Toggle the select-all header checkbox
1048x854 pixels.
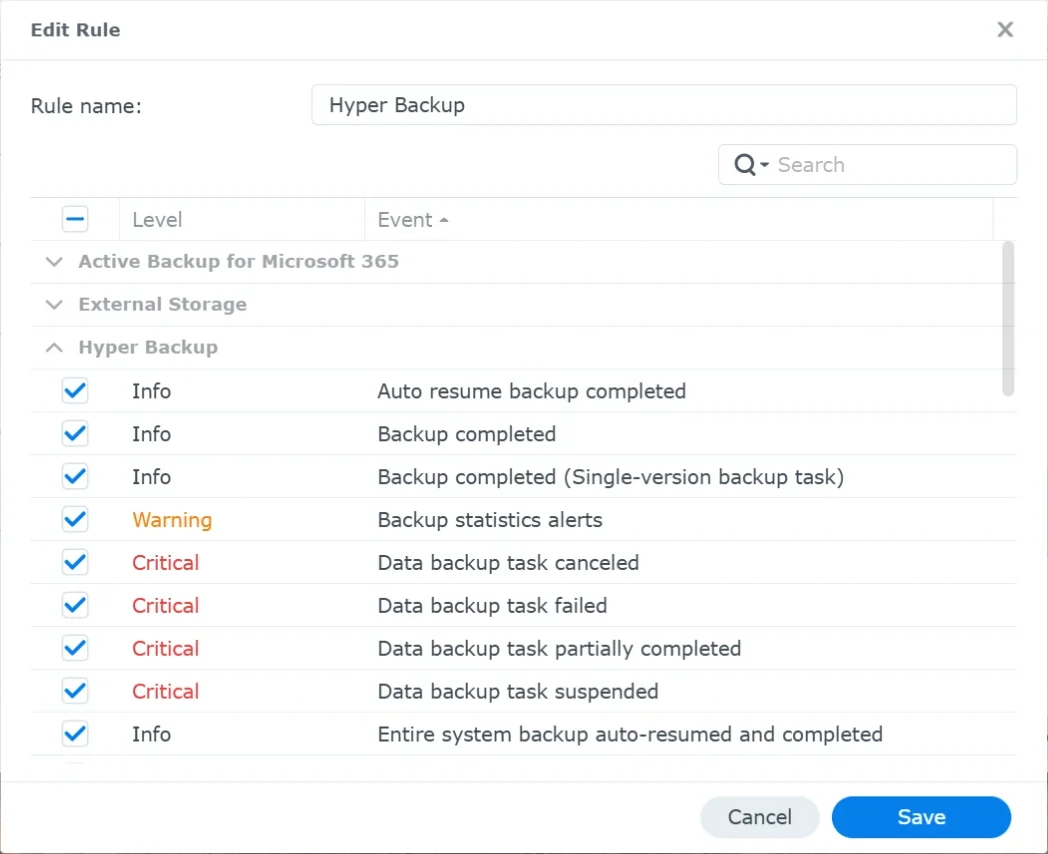75,219
